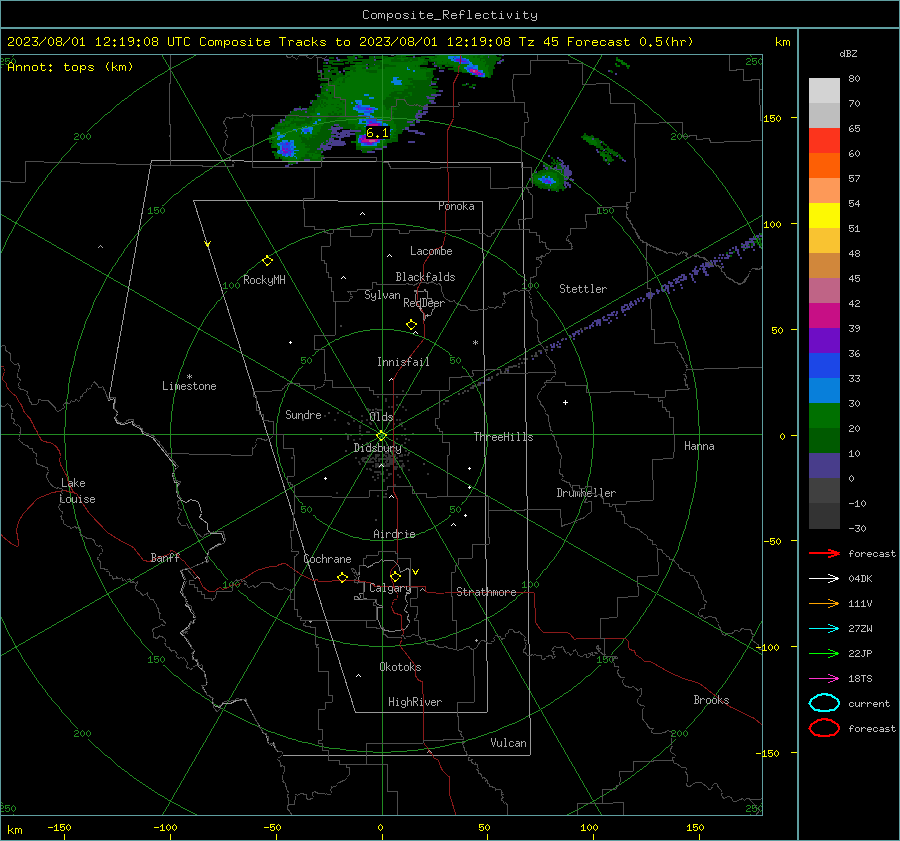Click the 'Annot: tops (km)' label
Viewport: 900px width, 841px height.
point(70,67)
